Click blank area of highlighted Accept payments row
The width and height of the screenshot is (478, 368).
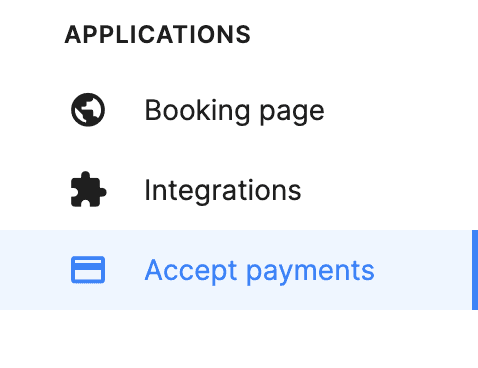(x=423, y=270)
